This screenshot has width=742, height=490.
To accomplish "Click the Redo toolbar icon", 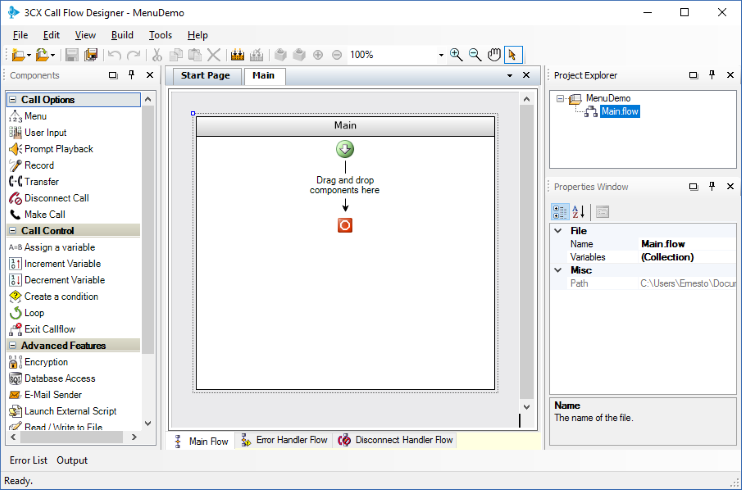I will [134, 55].
